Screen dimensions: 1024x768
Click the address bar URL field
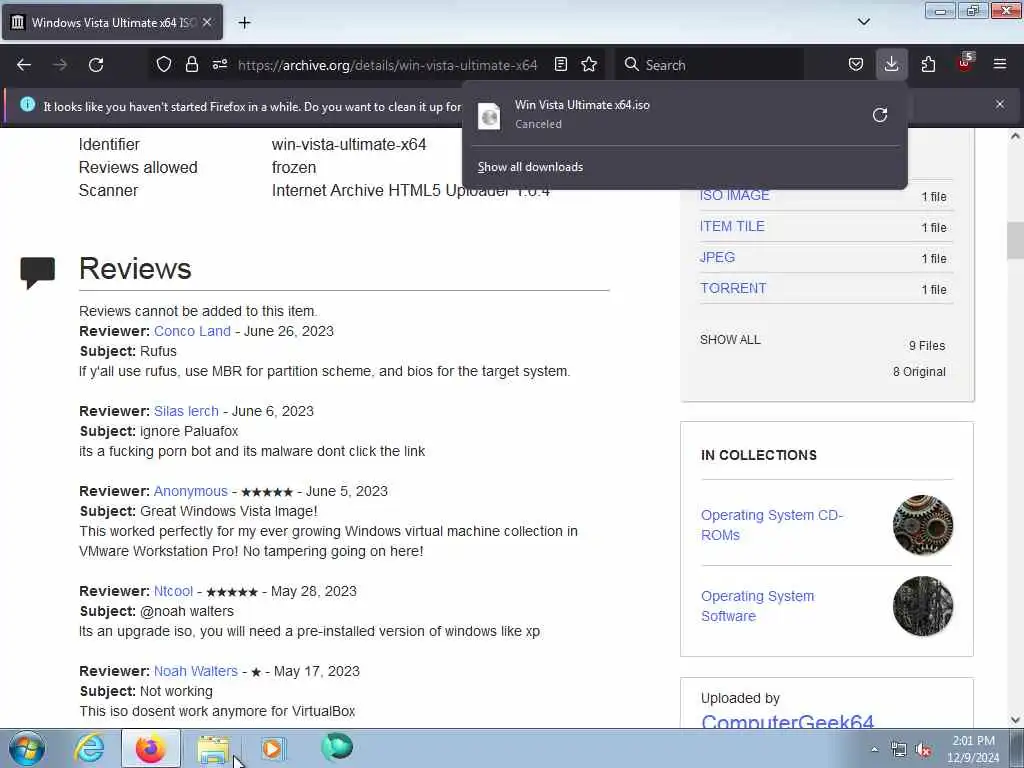[387, 65]
